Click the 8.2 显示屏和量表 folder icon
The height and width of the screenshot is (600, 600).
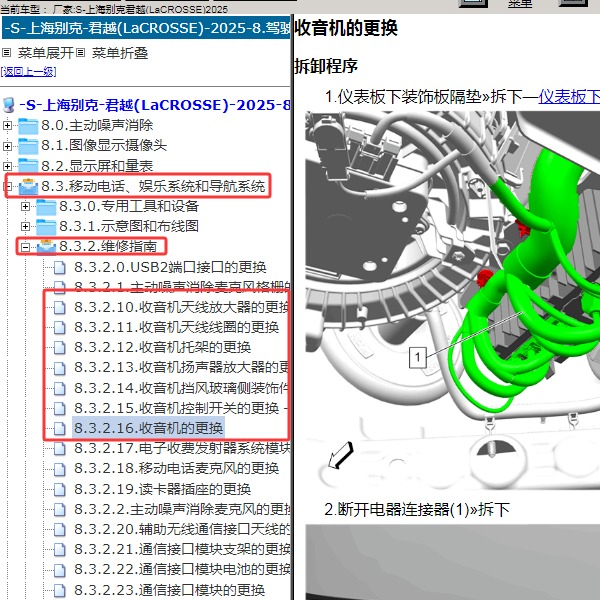tap(28, 165)
